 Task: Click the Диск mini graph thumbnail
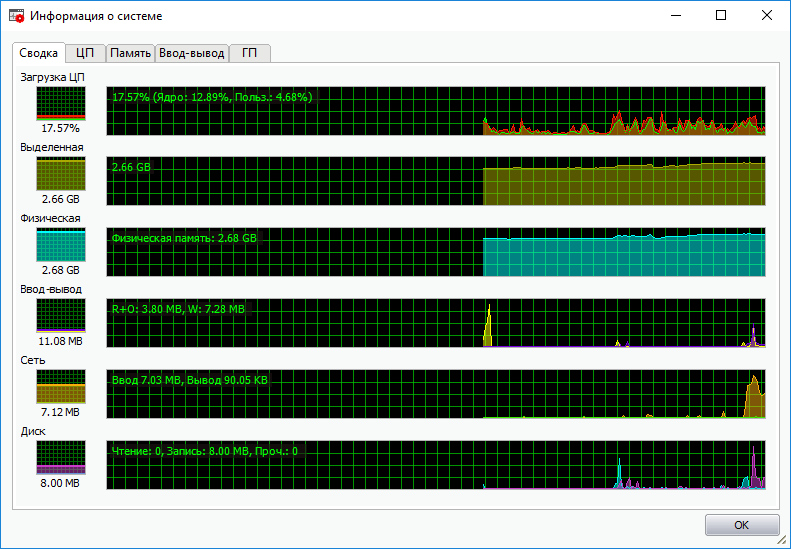click(61, 458)
